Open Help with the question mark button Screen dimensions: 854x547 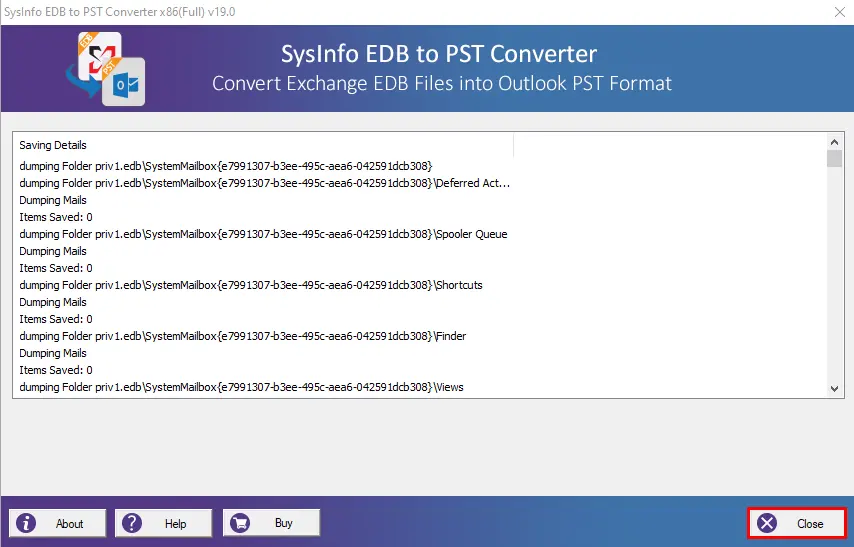pyautogui.click(x=163, y=523)
